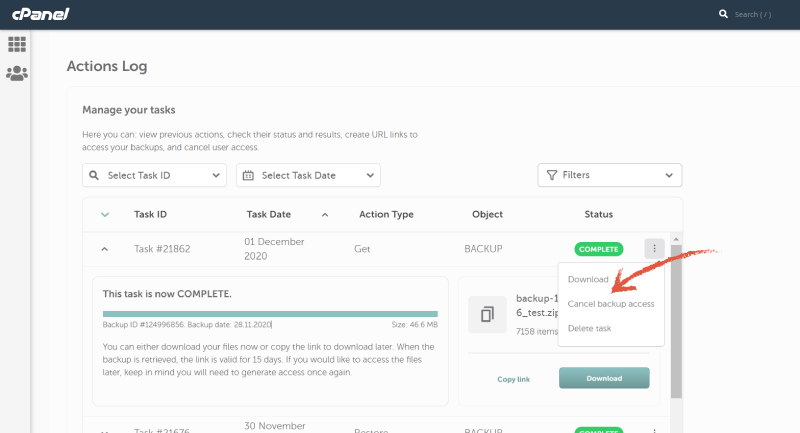The width and height of the screenshot is (800, 433).
Task: Open the Select Task ID dropdown
Action: coord(154,175)
